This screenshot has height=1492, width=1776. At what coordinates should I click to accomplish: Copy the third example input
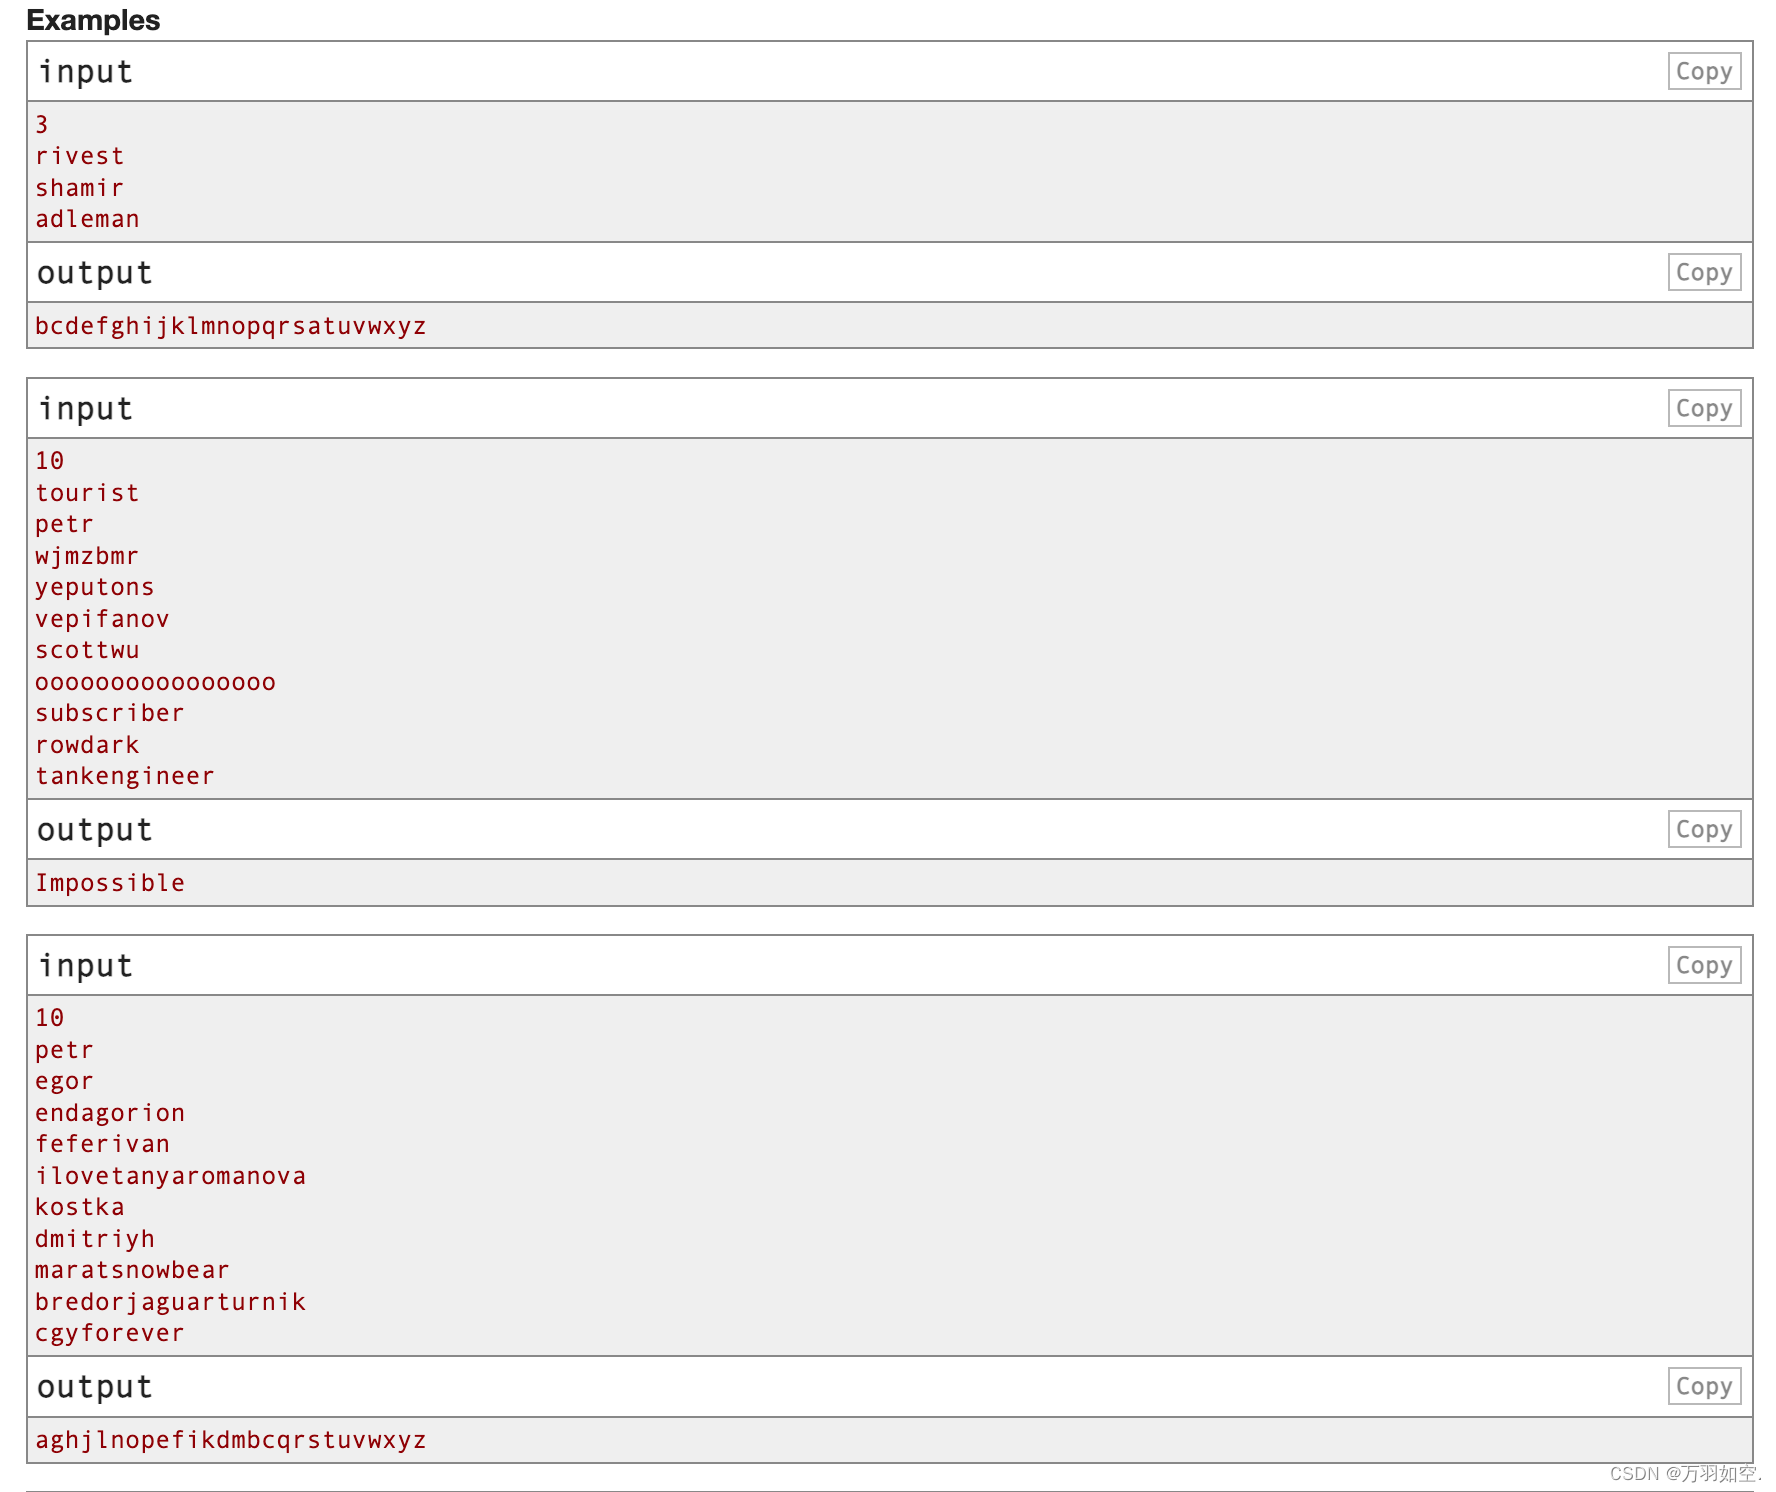click(1704, 964)
